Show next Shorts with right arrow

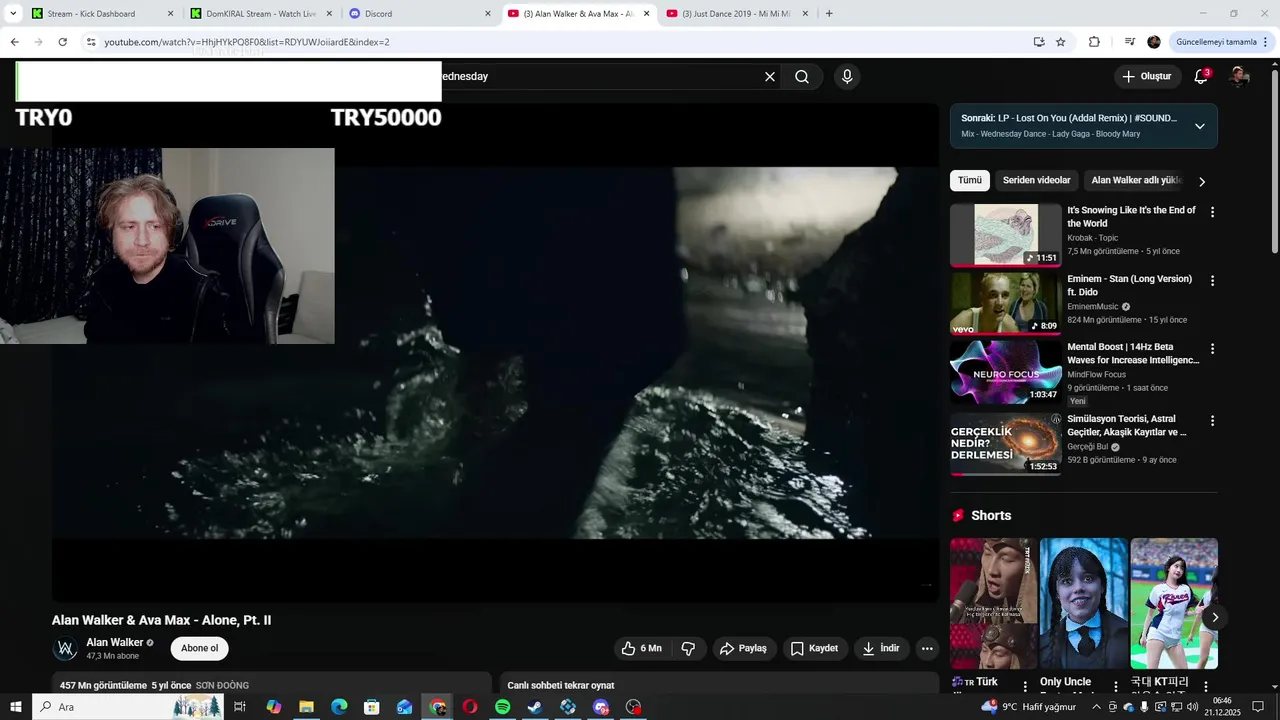click(1214, 617)
